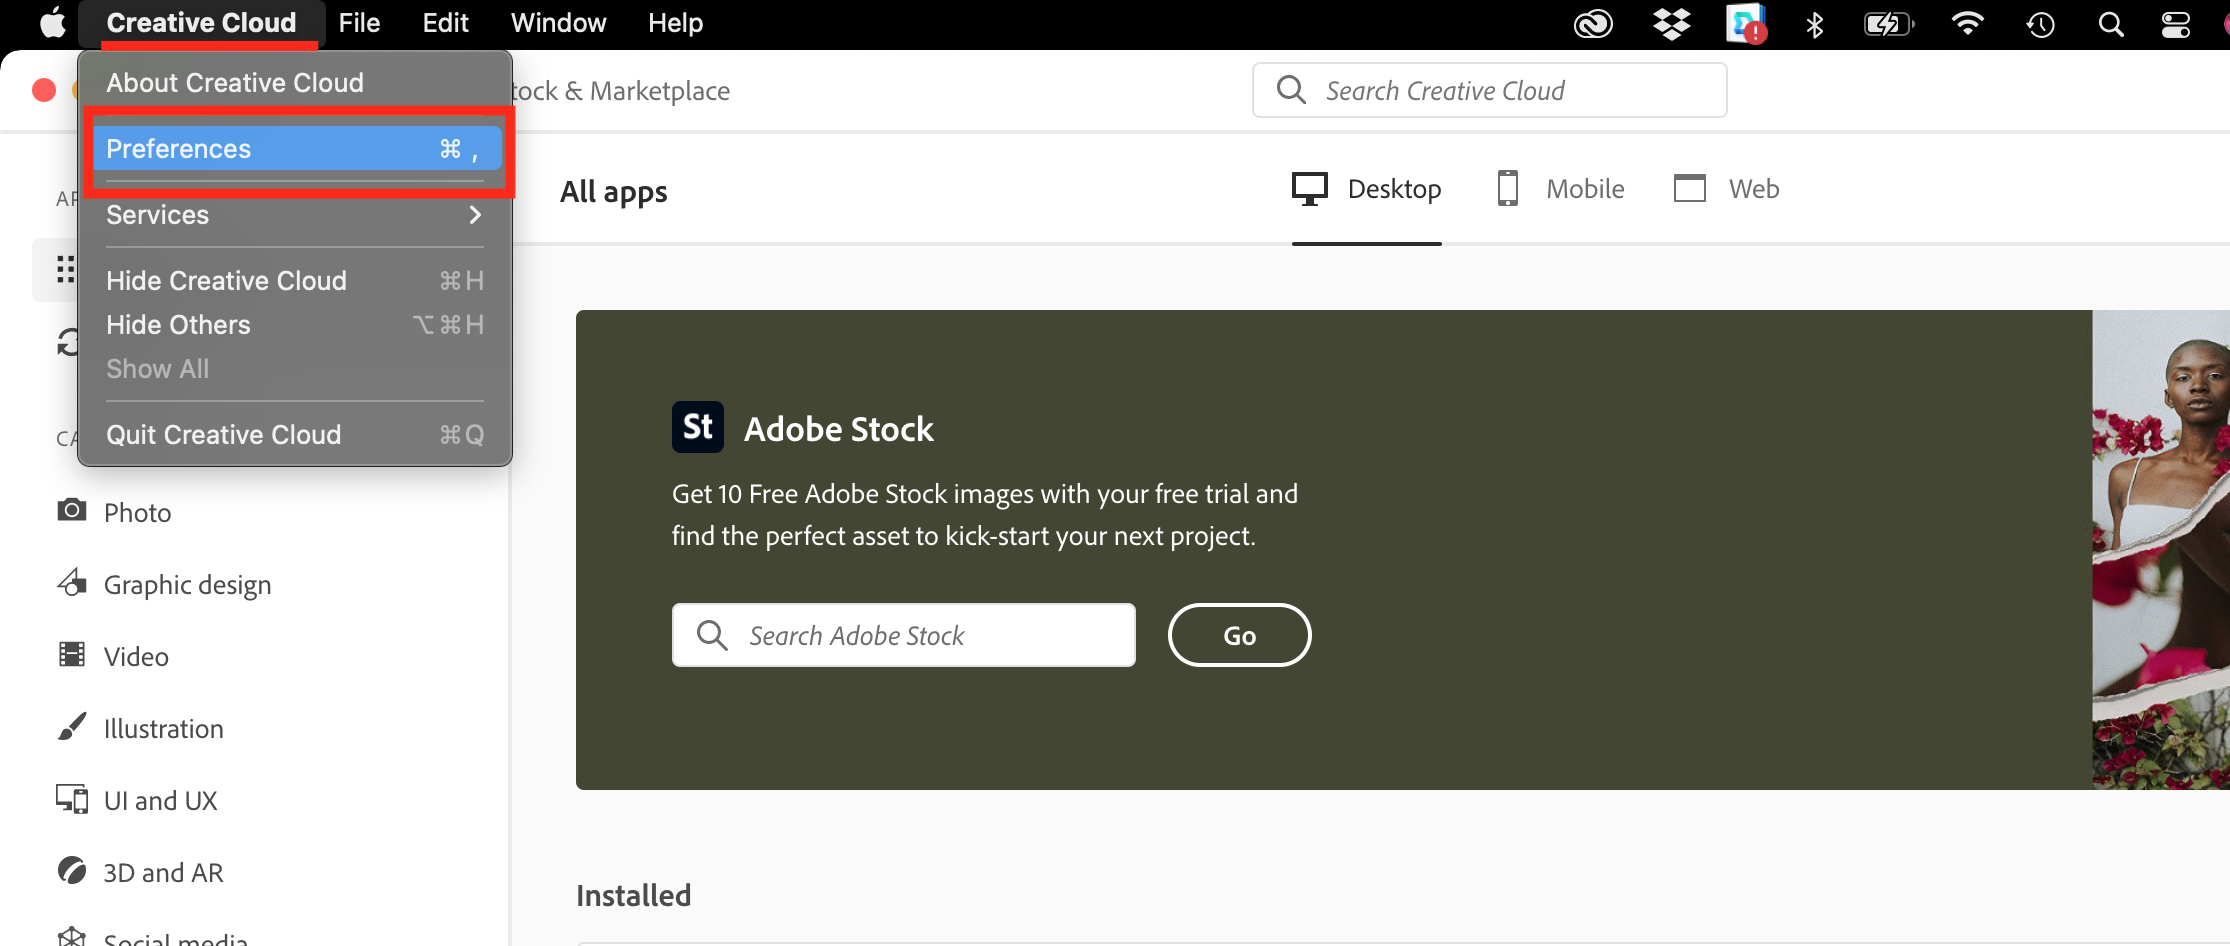2230x946 pixels.
Task: Open Wi-Fi status menu
Action: coord(1967,23)
